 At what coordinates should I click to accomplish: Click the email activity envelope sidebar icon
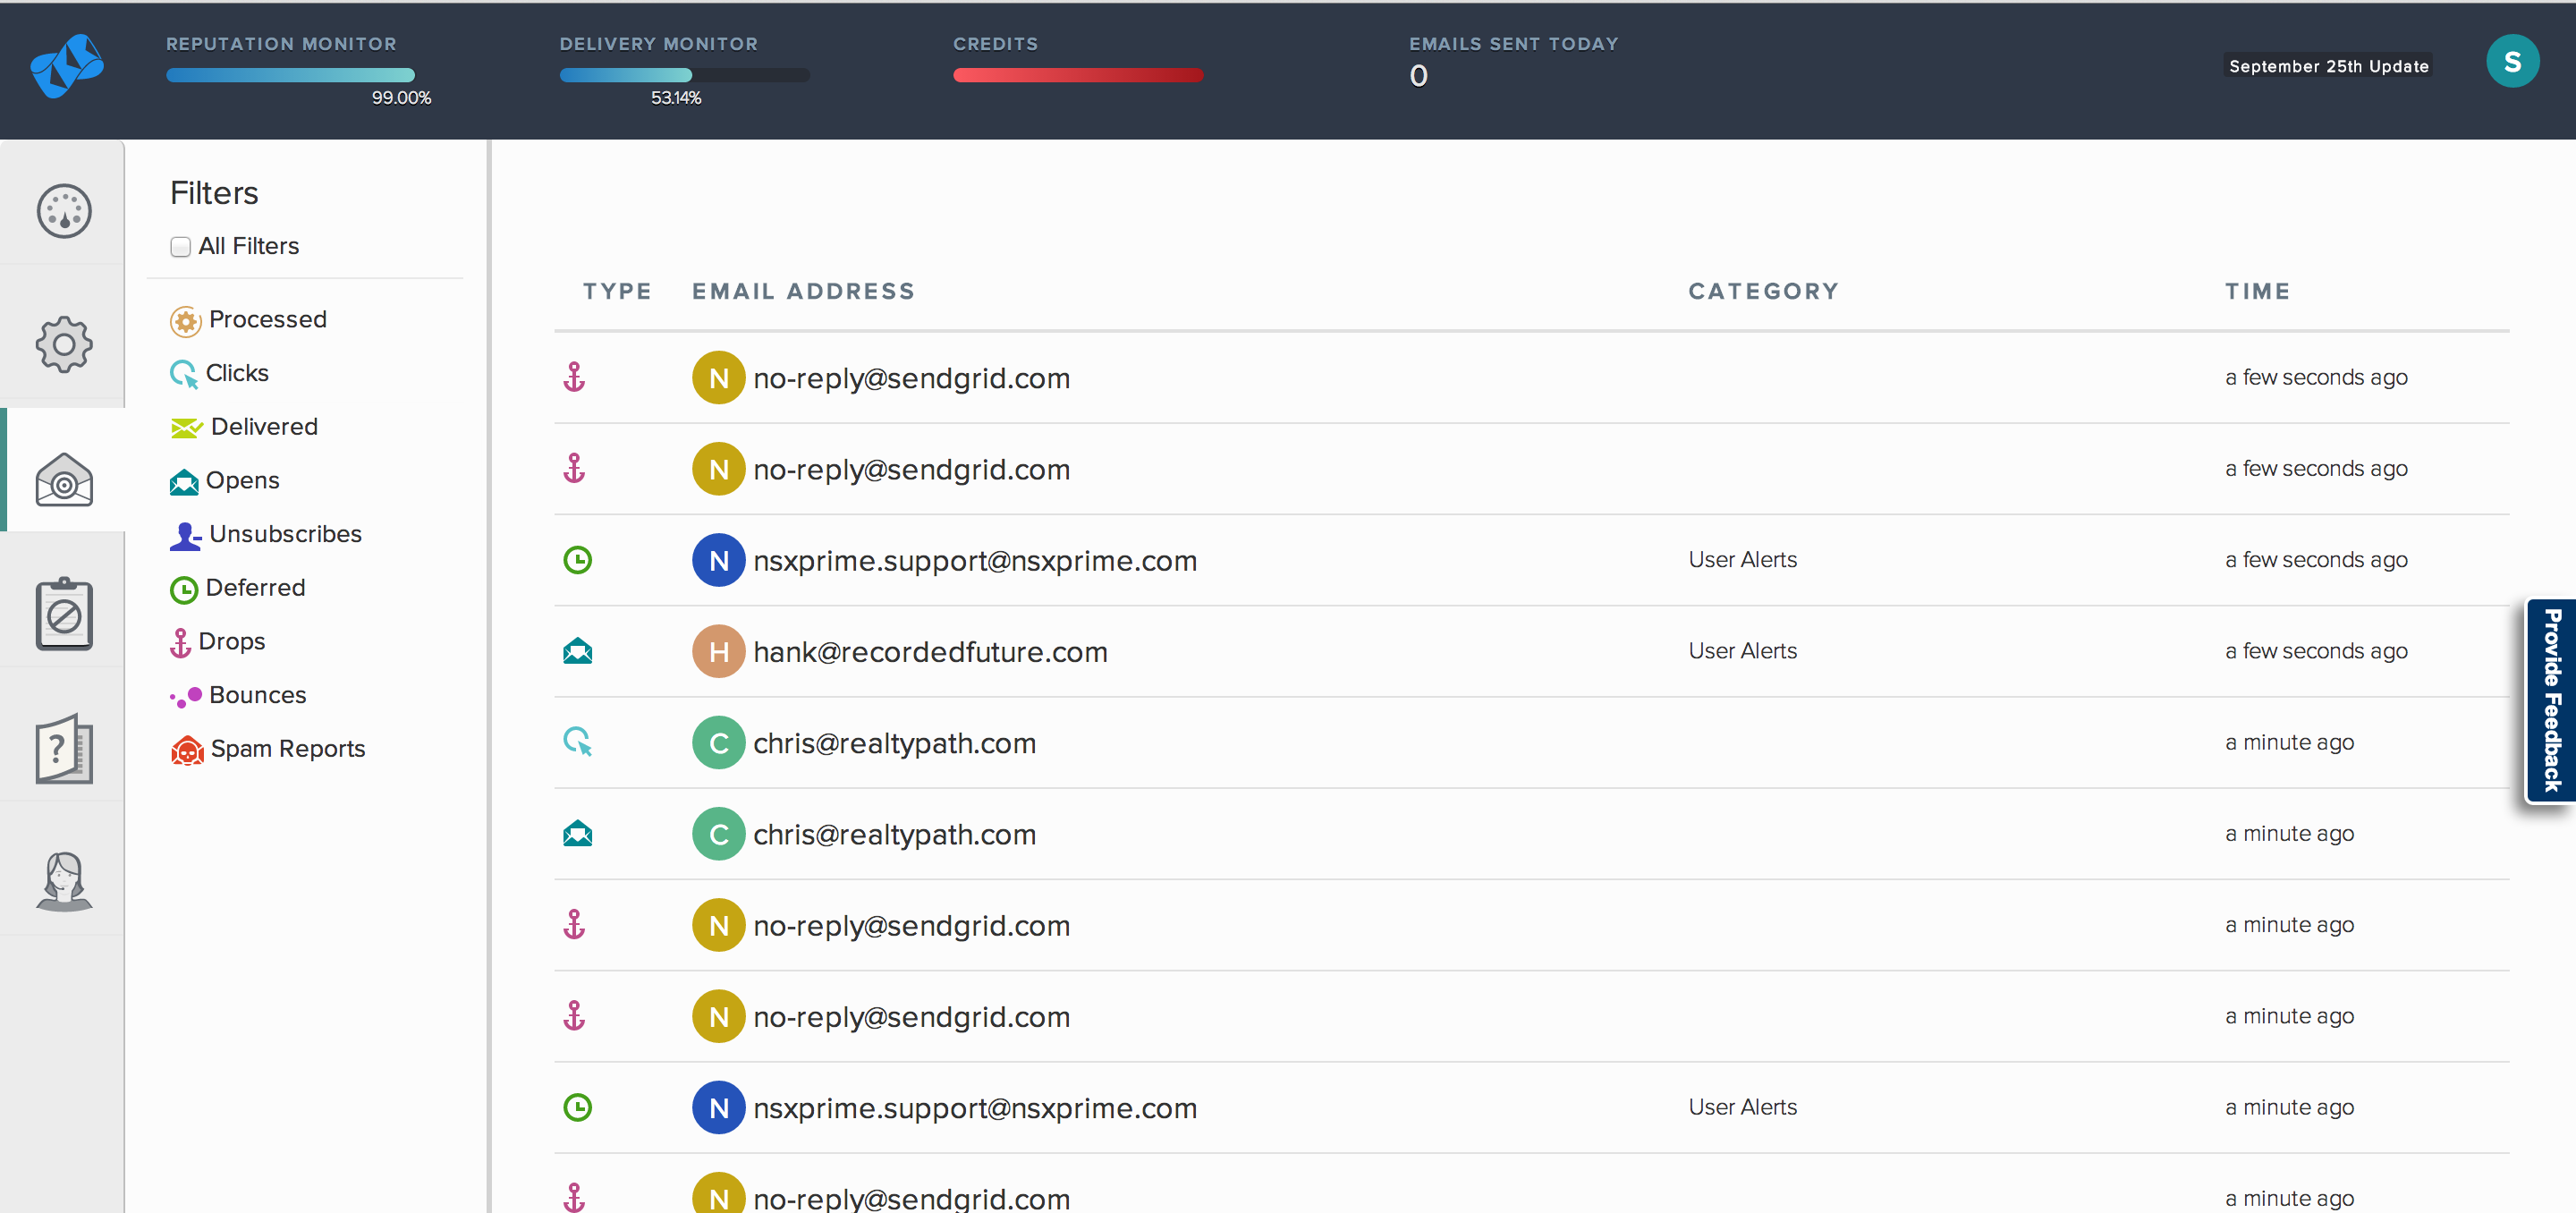(64, 479)
